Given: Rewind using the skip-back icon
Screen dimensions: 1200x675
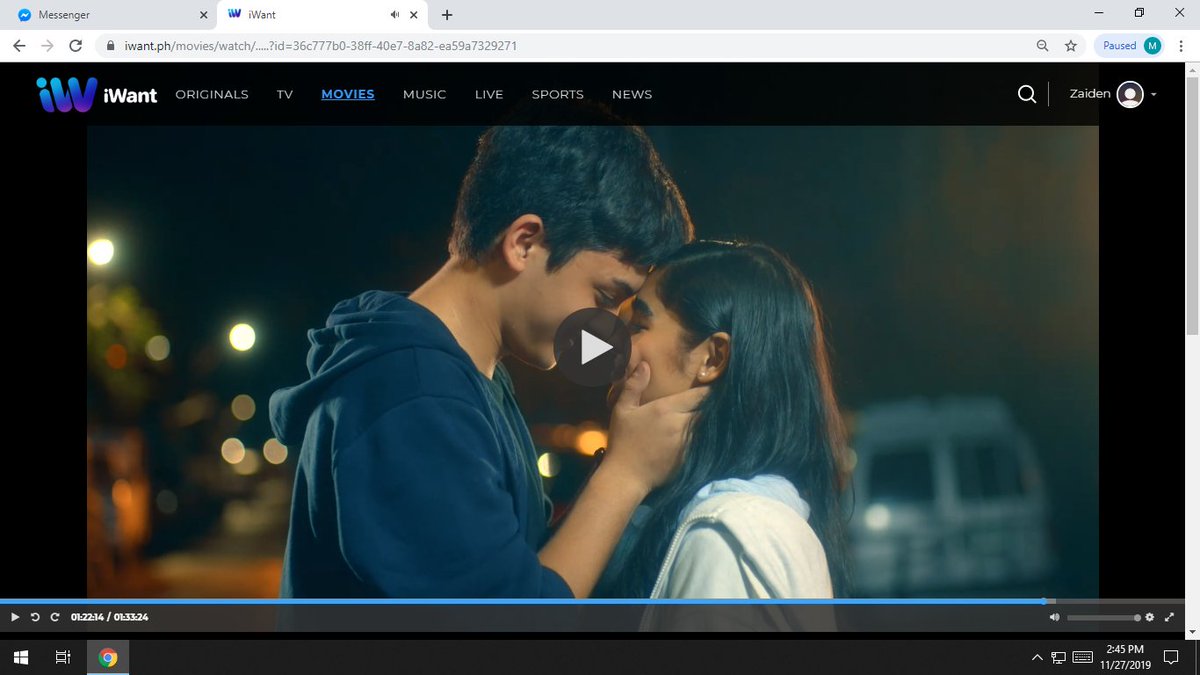Looking at the screenshot, I should pyautogui.click(x=35, y=617).
